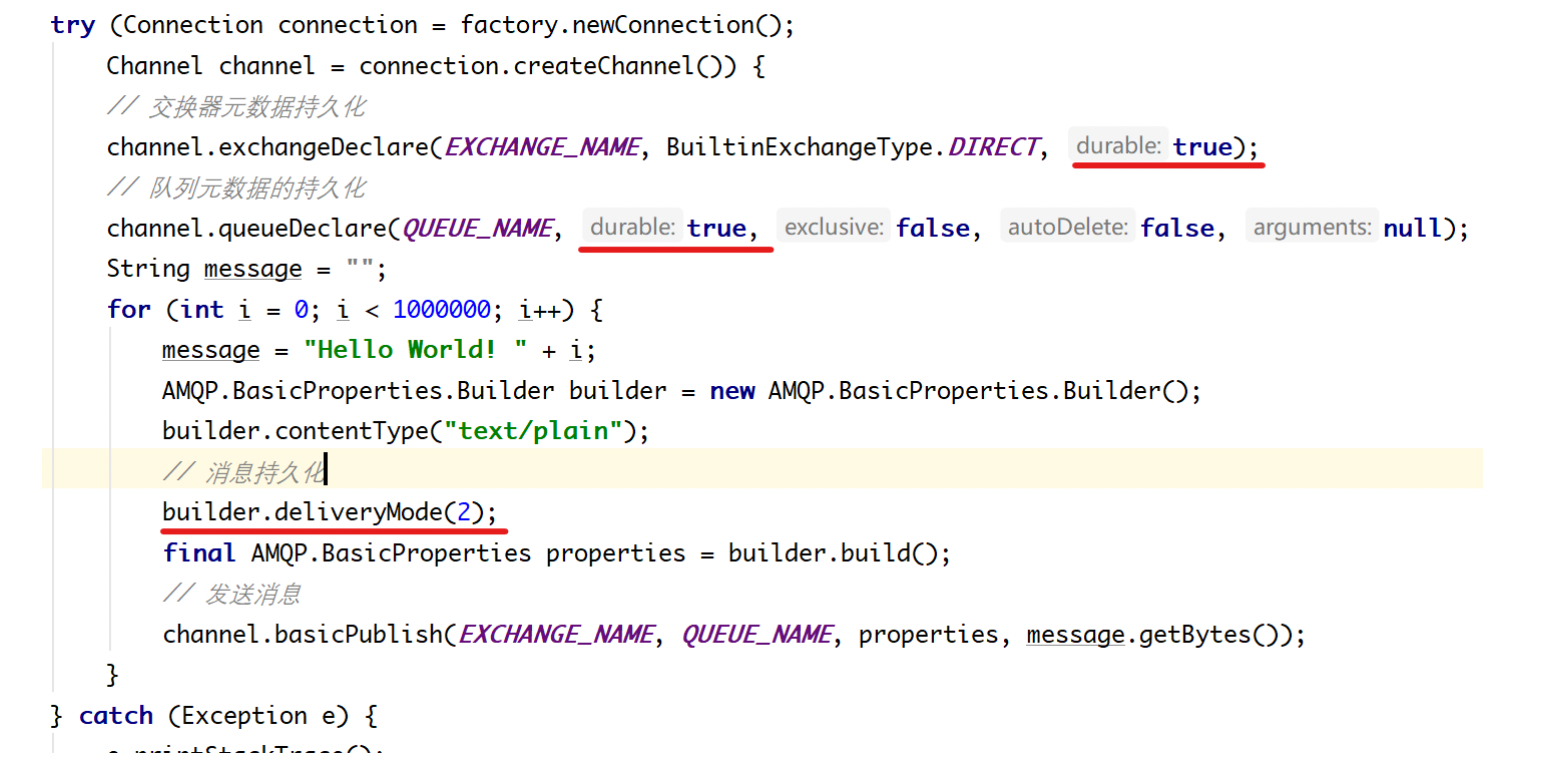The width and height of the screenshot is (1554, 764).
Task: Click durable hint in exchangeDeclare line
Action: coord(1118,146)
